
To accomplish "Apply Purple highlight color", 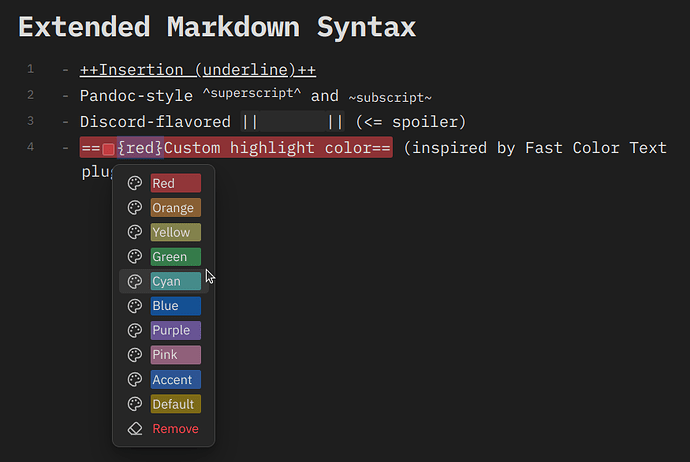I will tap(176, 330).
